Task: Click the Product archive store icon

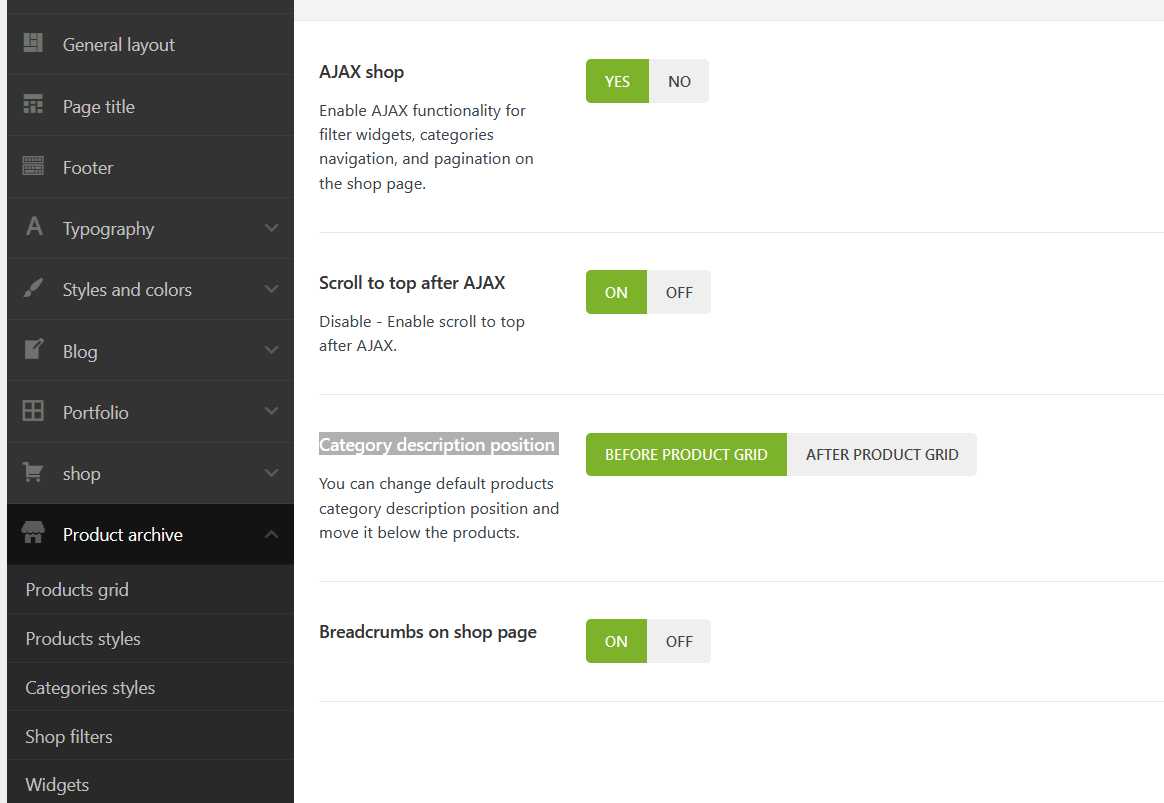Action: (33, 534)
